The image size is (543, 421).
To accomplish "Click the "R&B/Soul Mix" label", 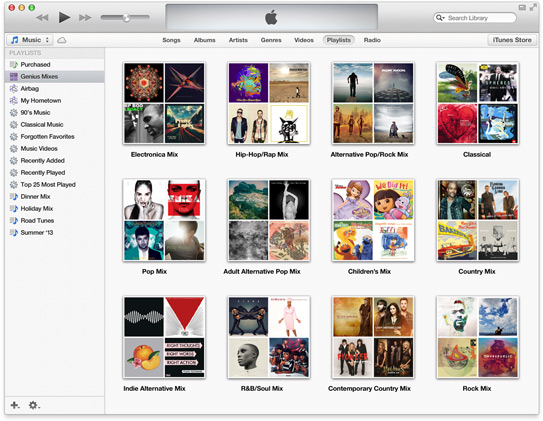I will (x=262, y=388).
